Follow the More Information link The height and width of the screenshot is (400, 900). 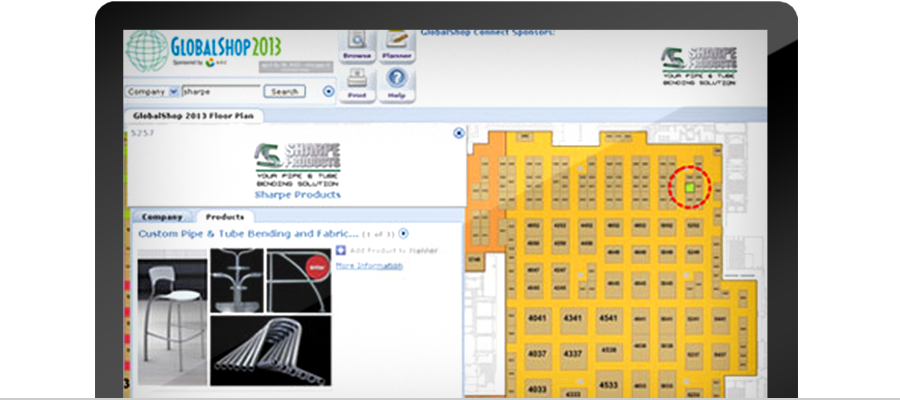(369, 265)
